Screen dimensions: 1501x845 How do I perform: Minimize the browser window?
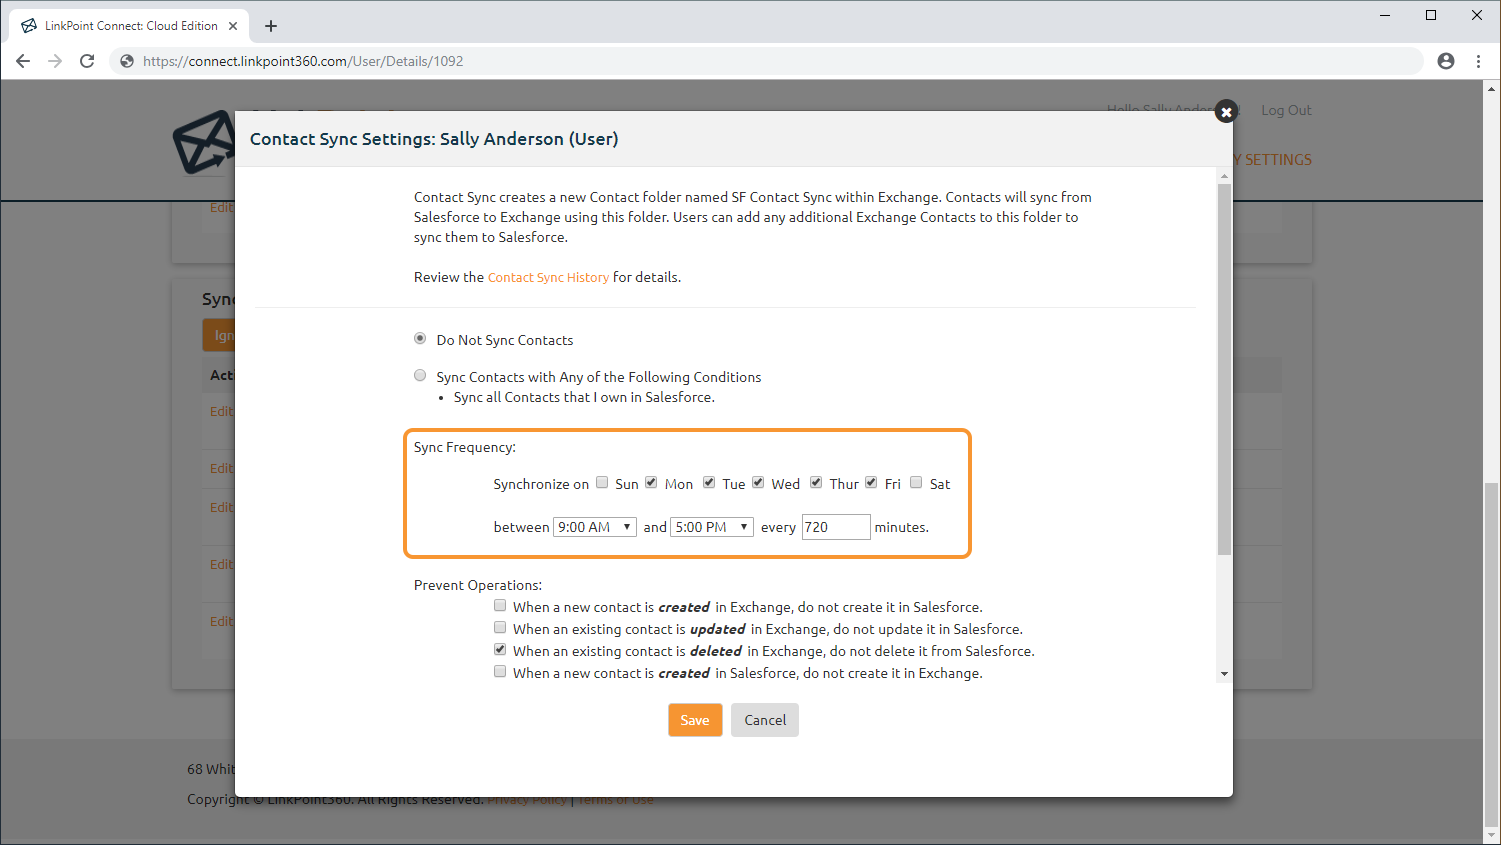point(1385,15)
